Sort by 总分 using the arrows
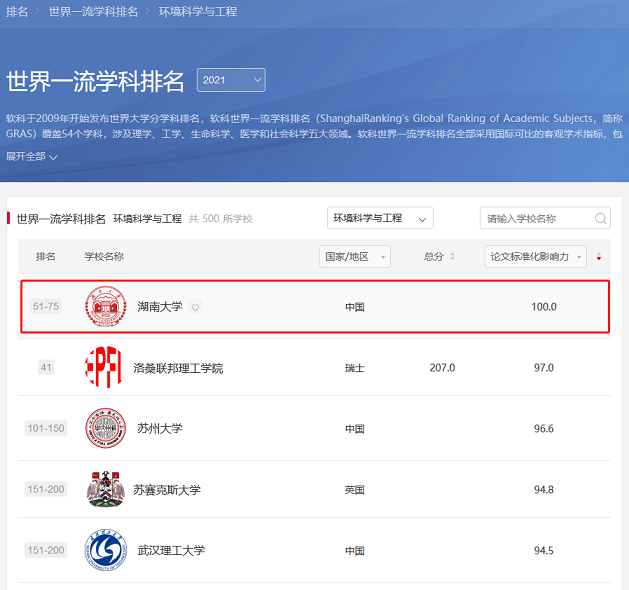The image size is (629, 590). tap(452, 256)
